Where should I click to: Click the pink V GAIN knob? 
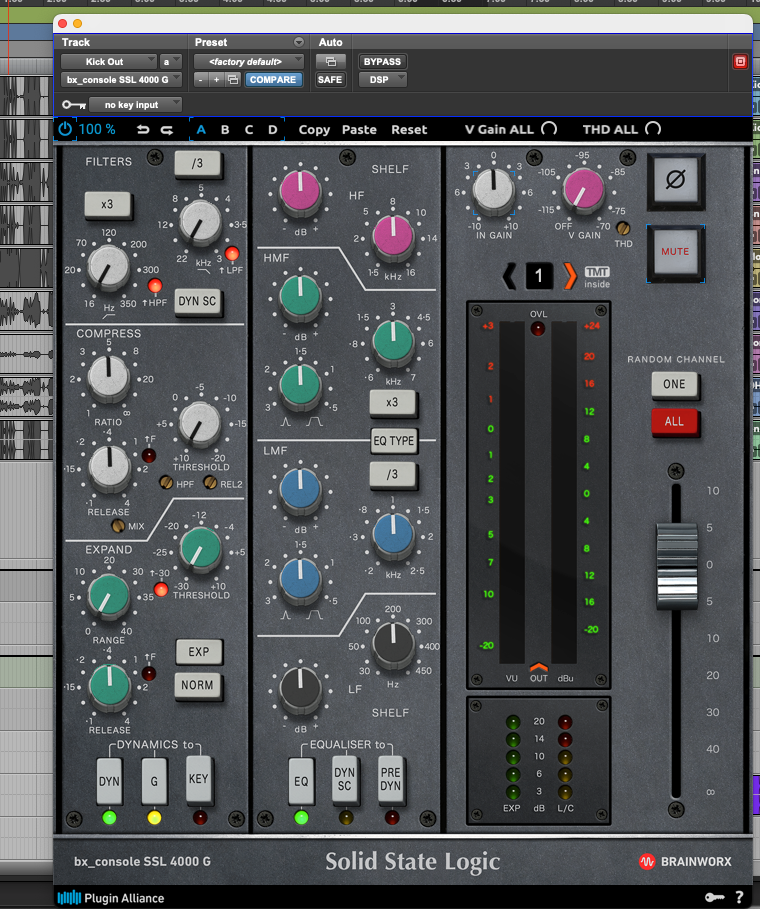[584, 190]
